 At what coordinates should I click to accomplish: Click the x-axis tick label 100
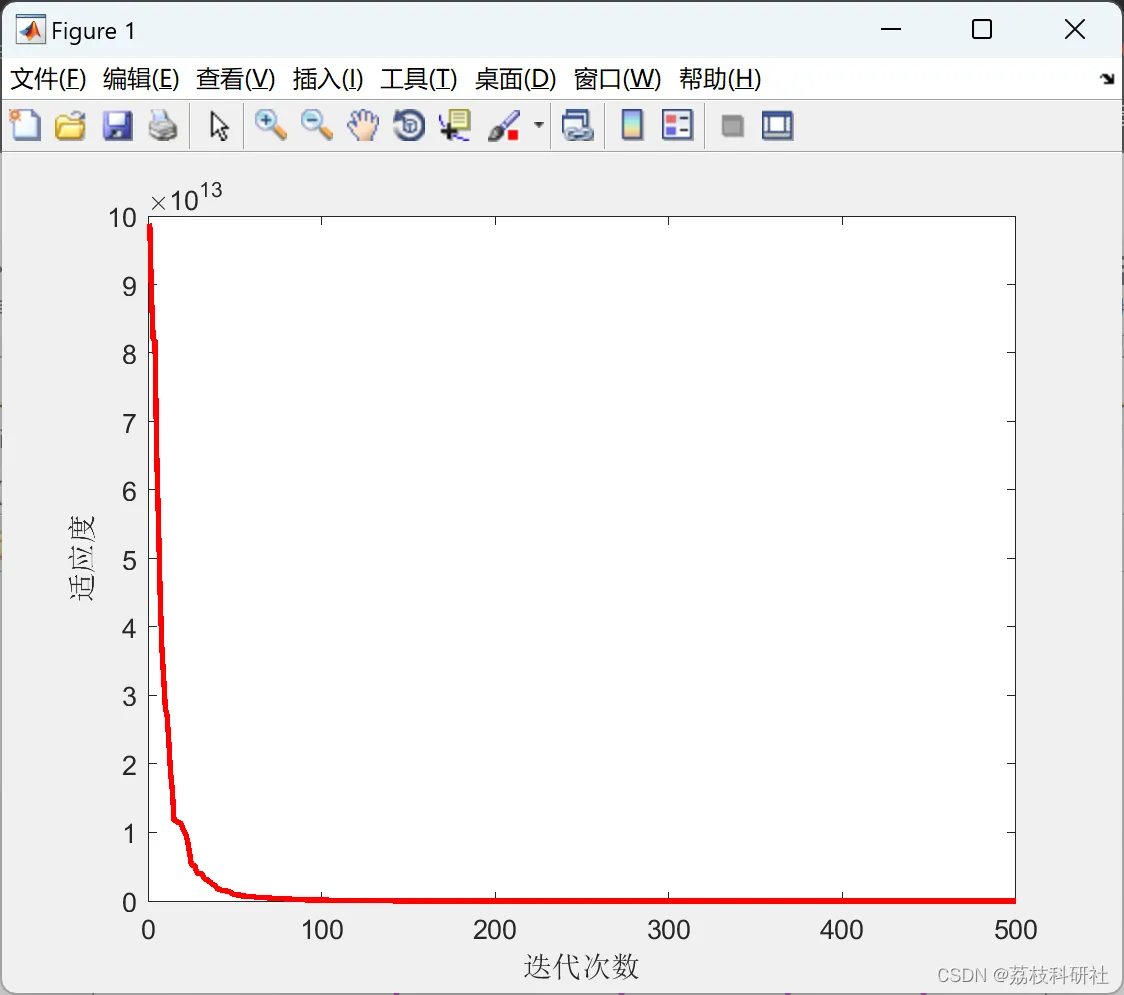322,930
